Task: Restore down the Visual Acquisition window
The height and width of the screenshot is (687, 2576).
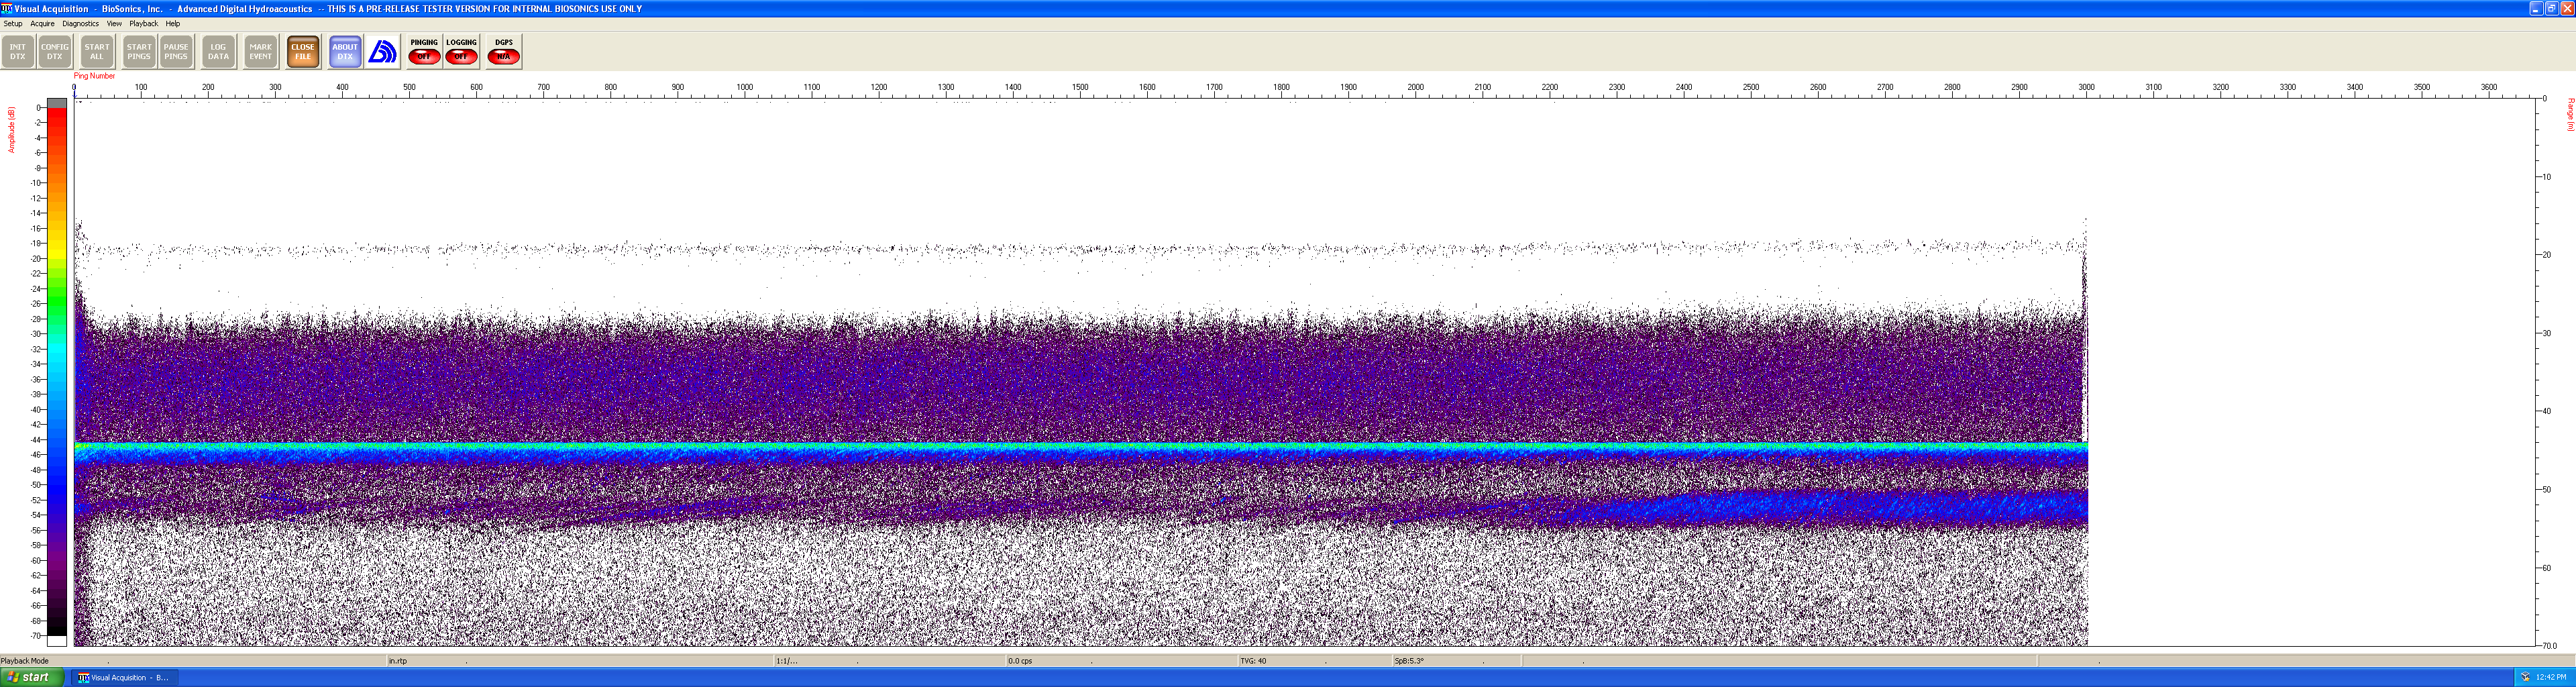Action: pos(2551,8)
